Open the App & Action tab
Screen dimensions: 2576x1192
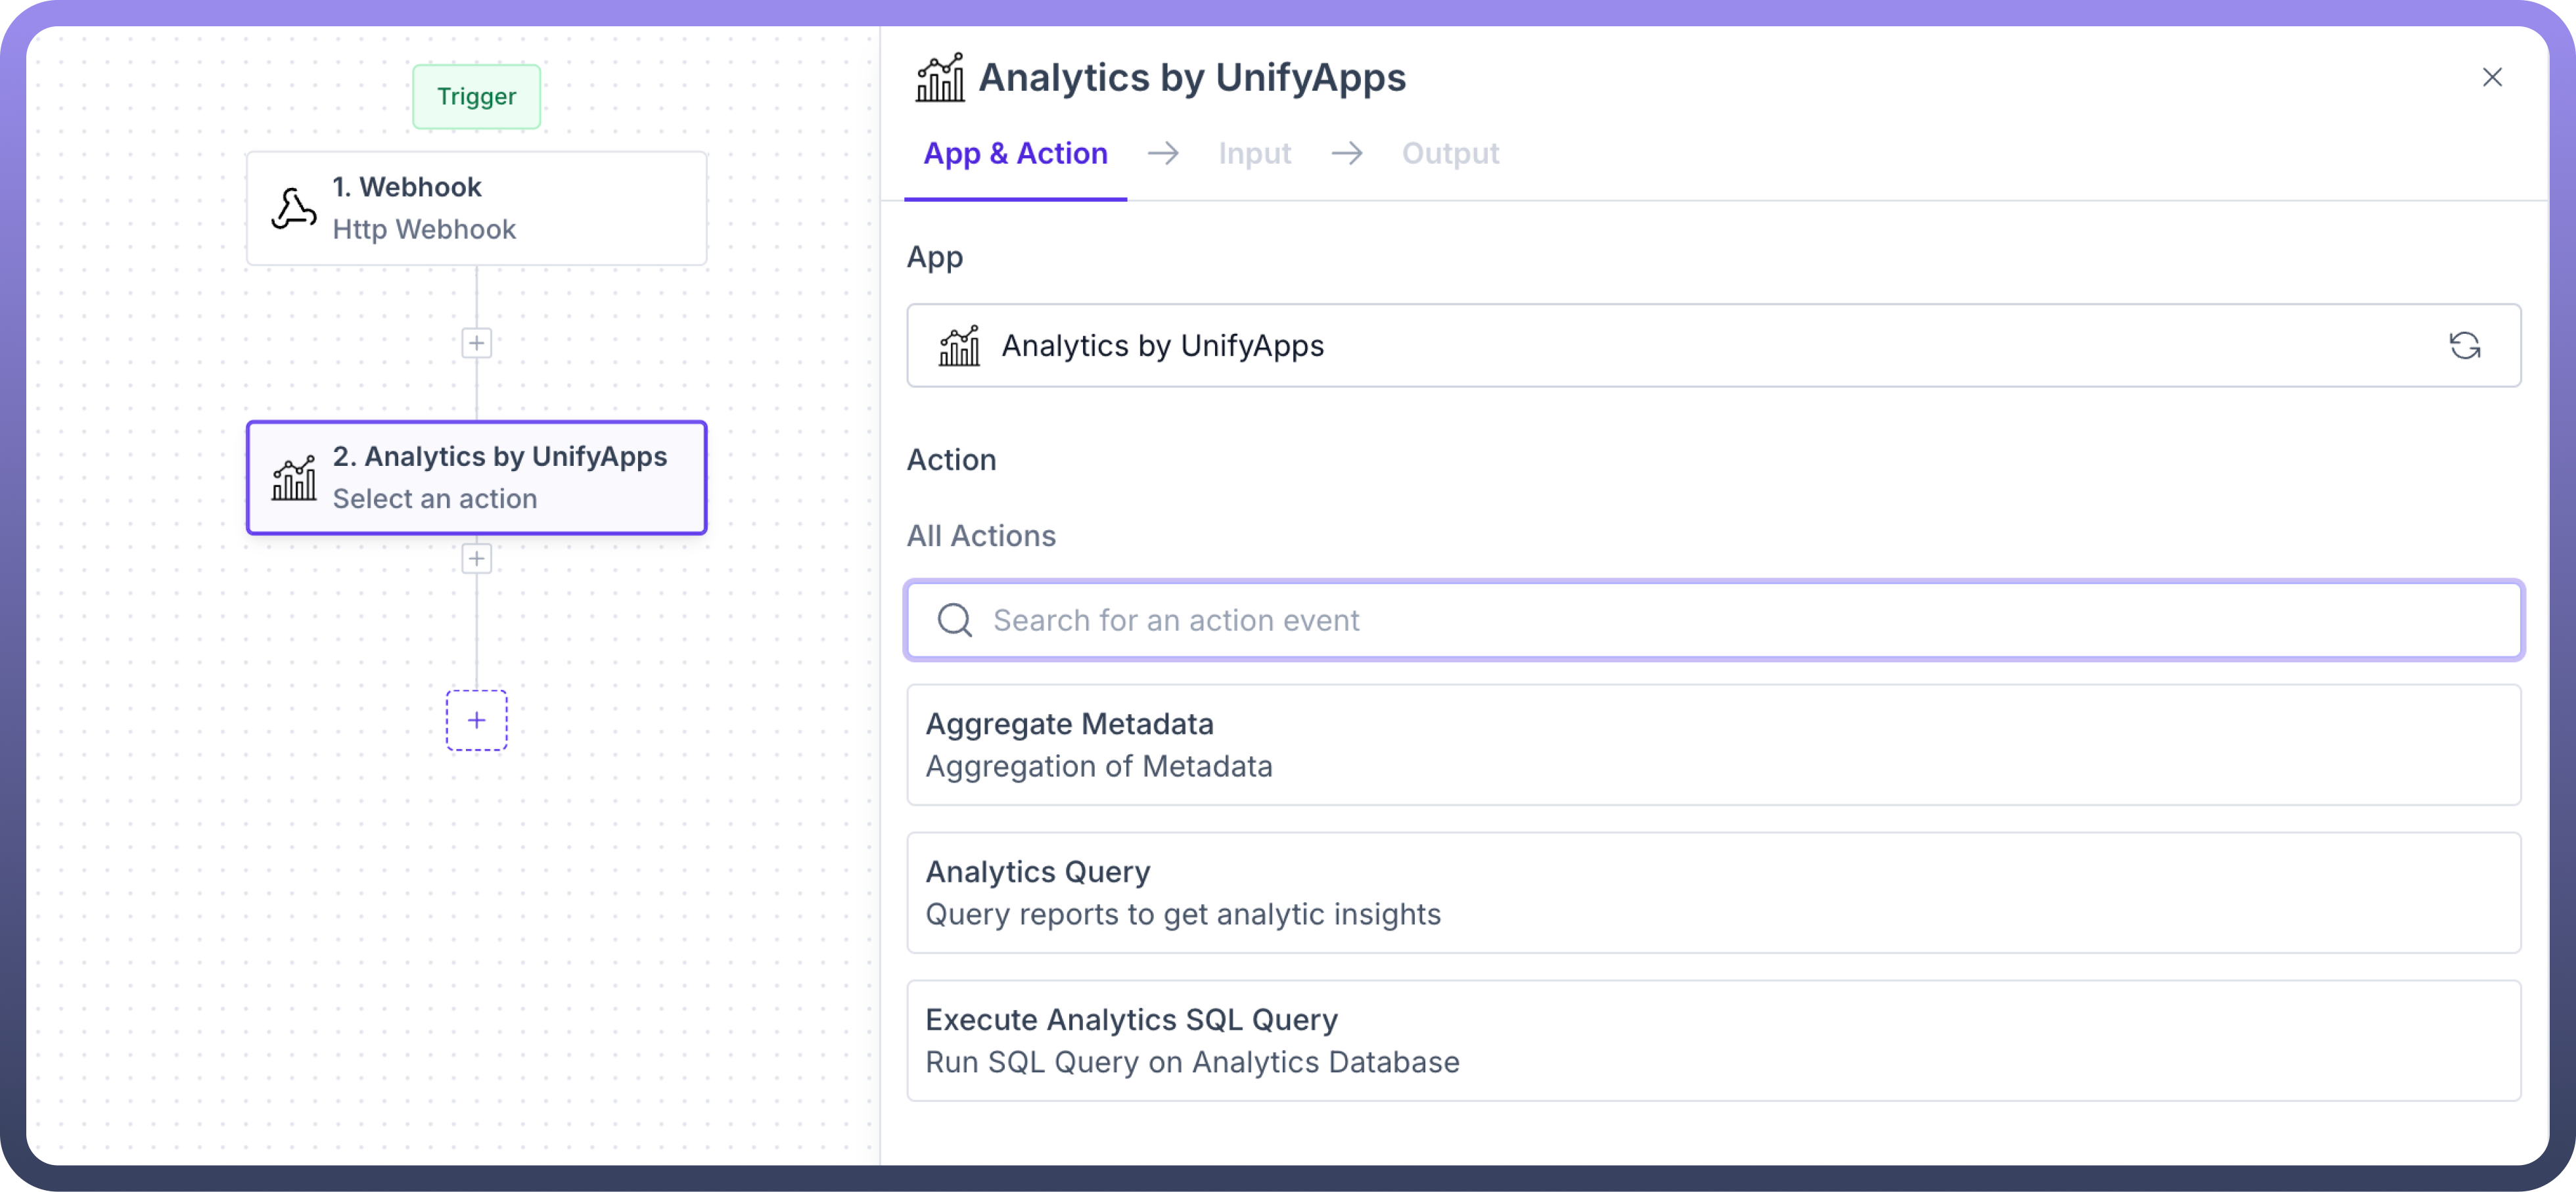tap(1015, 154)
